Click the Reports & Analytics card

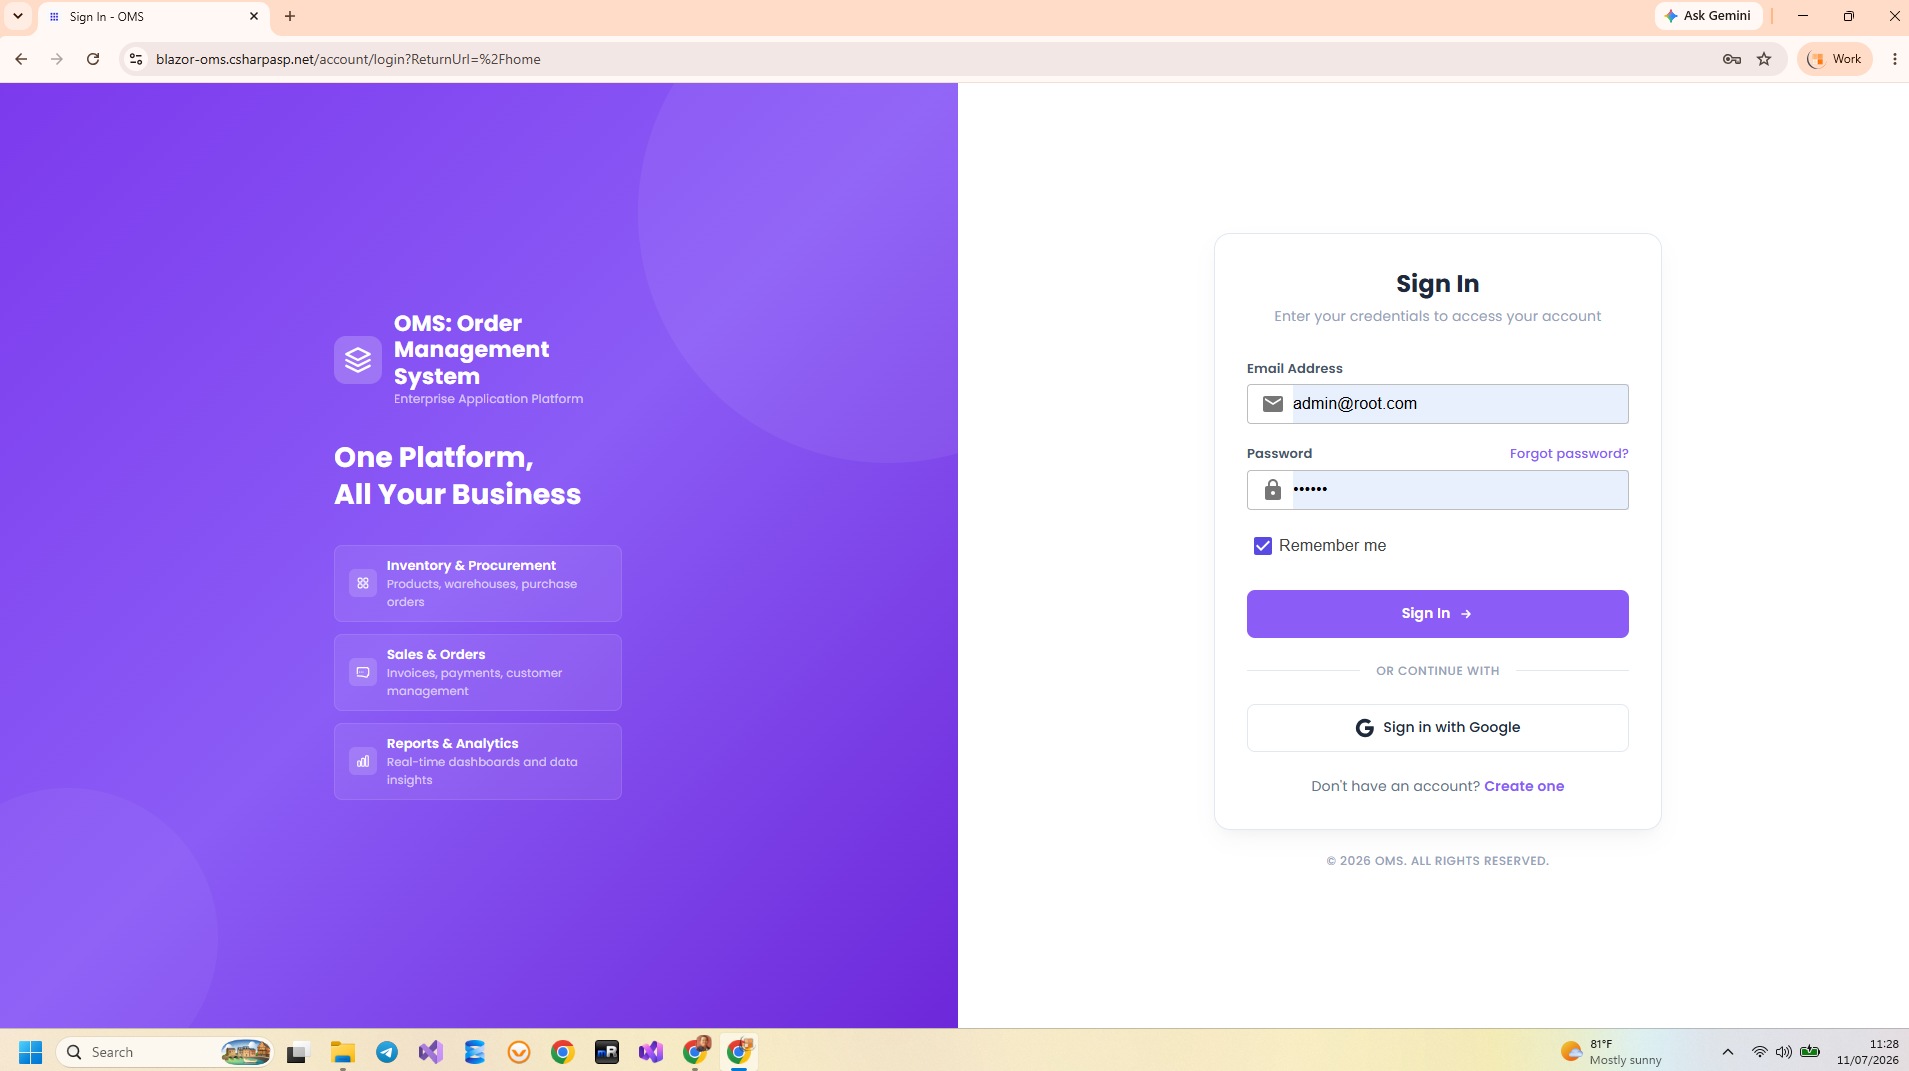(x=478, y=761)
